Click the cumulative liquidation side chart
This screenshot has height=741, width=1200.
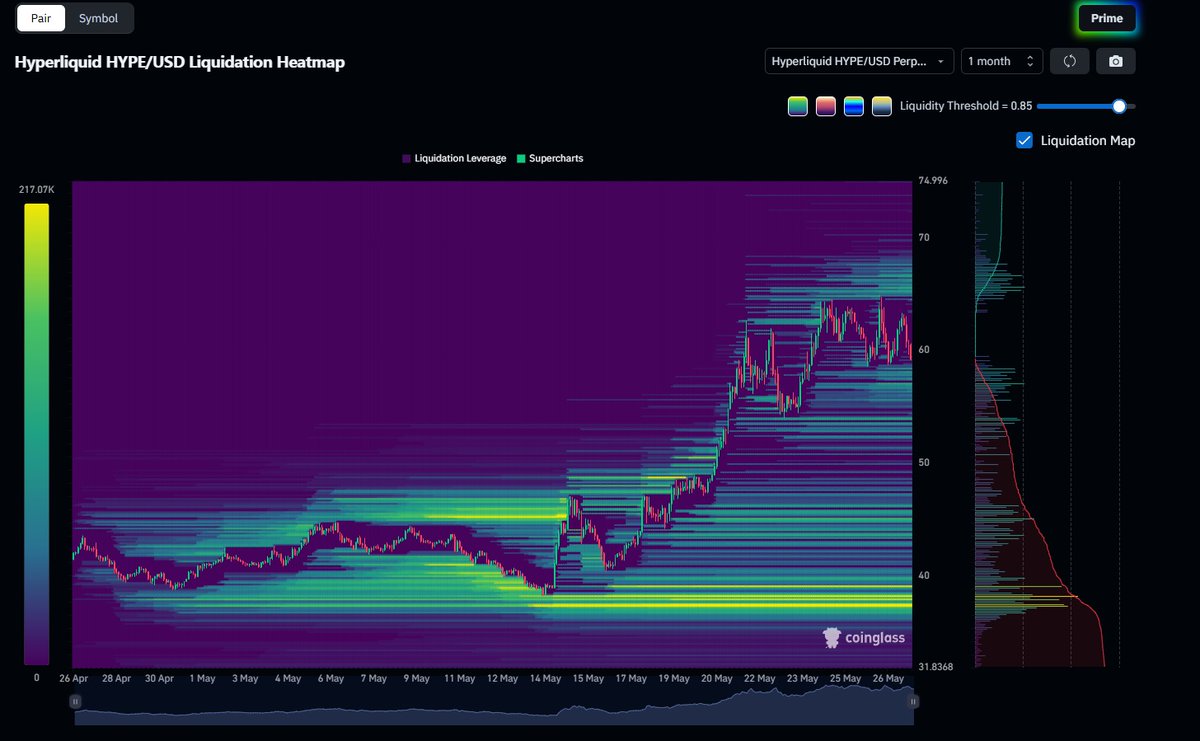1048,424
